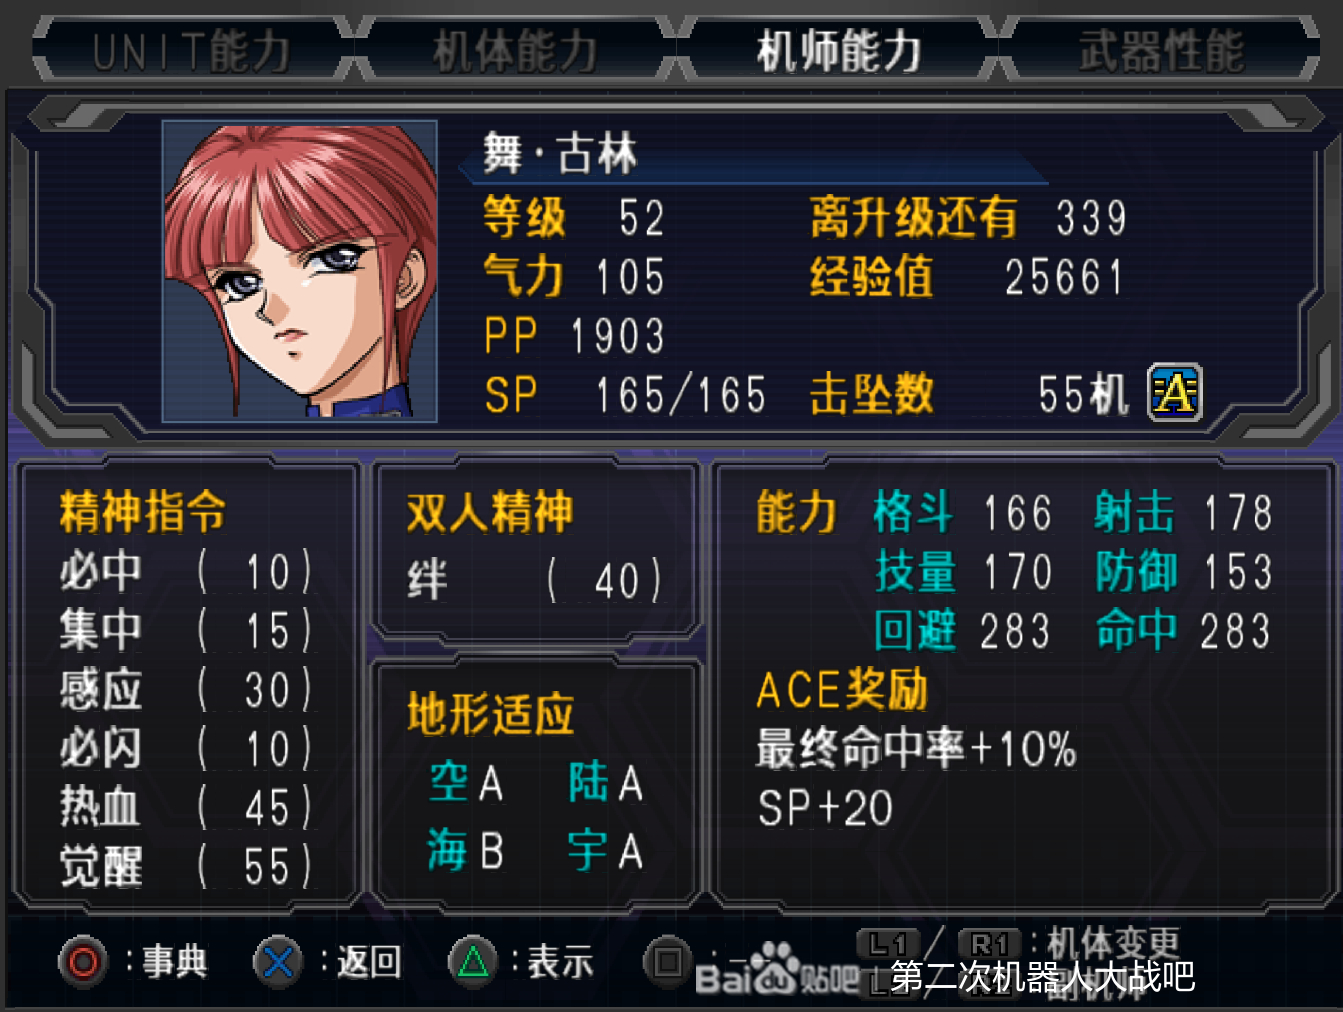Select the 绊 twin spirit command

(534, 580)
